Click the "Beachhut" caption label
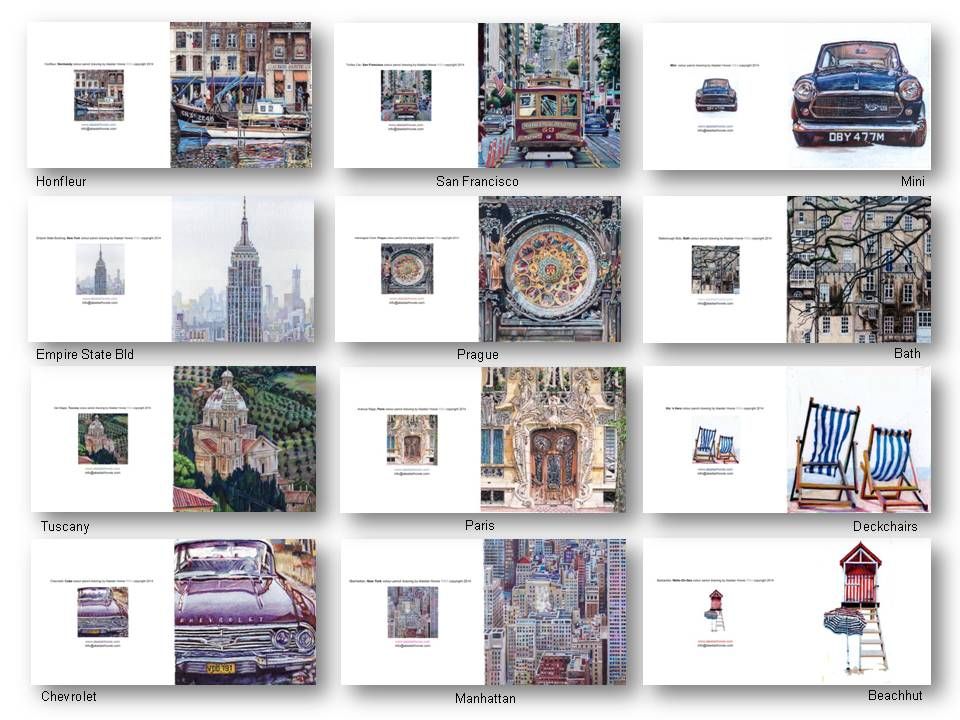This screenshot has width=960, height=720. click(x=895, y=695)
